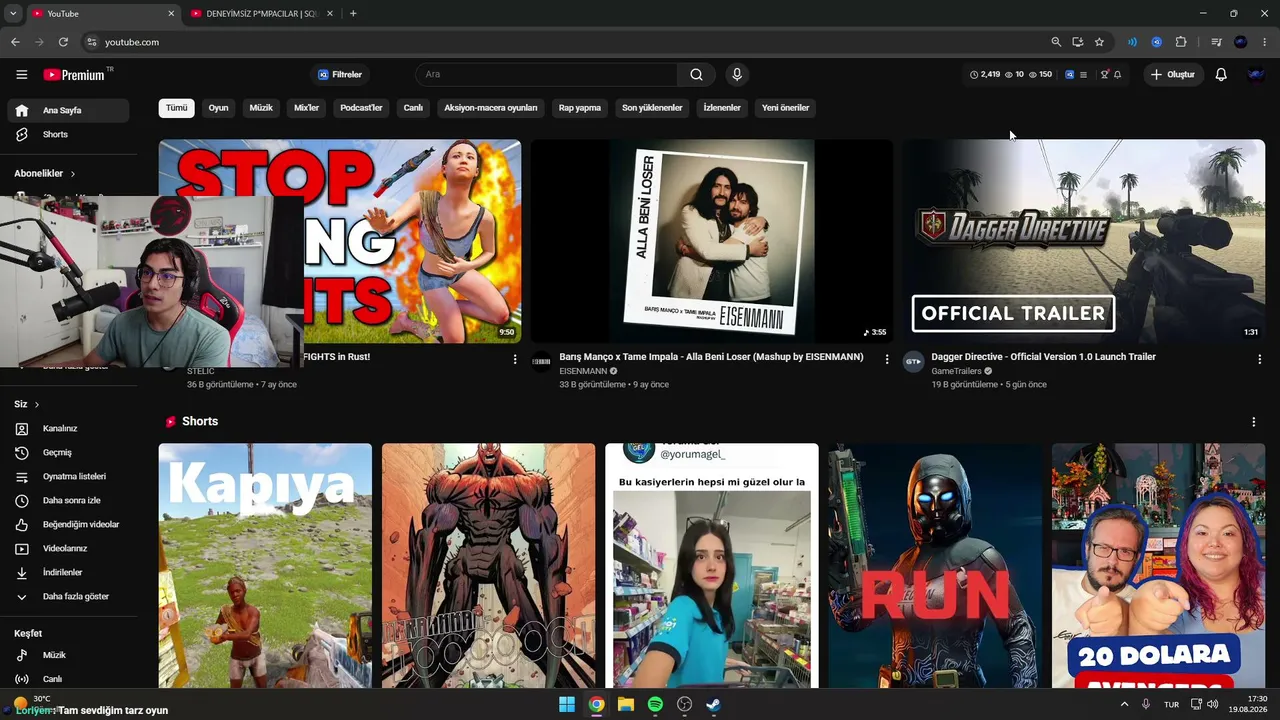
Task: Open the YouTube notifications bell
Action: [1221, 75]
